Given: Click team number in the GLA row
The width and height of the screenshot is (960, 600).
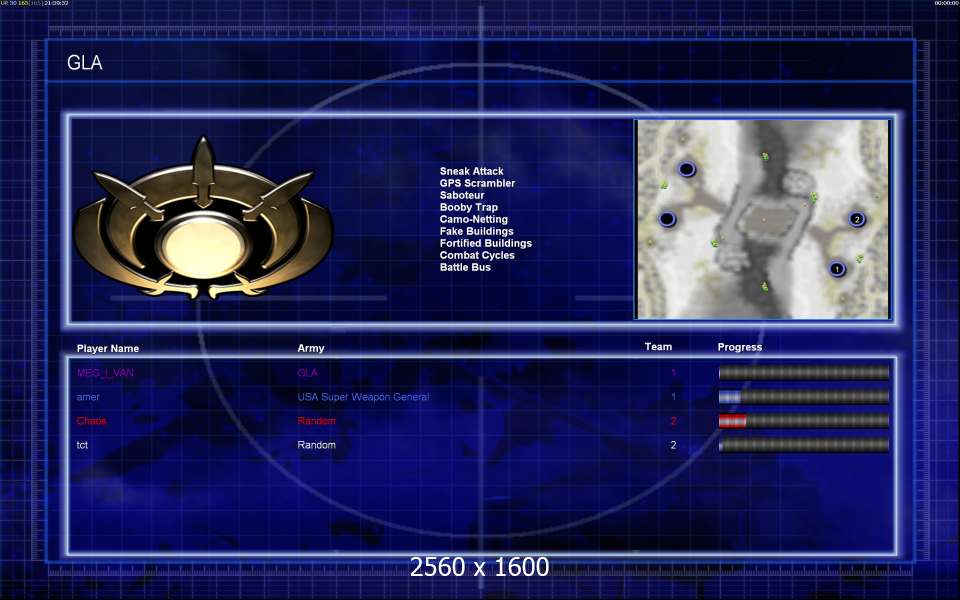Looking at the screenshot, I should (673, 372).
